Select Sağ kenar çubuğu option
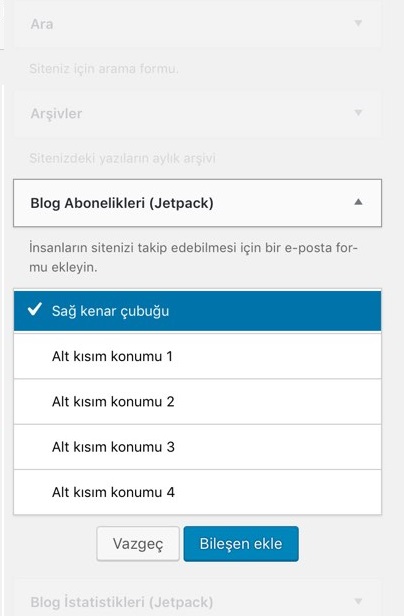404x616 pixels. coord(197,311)
